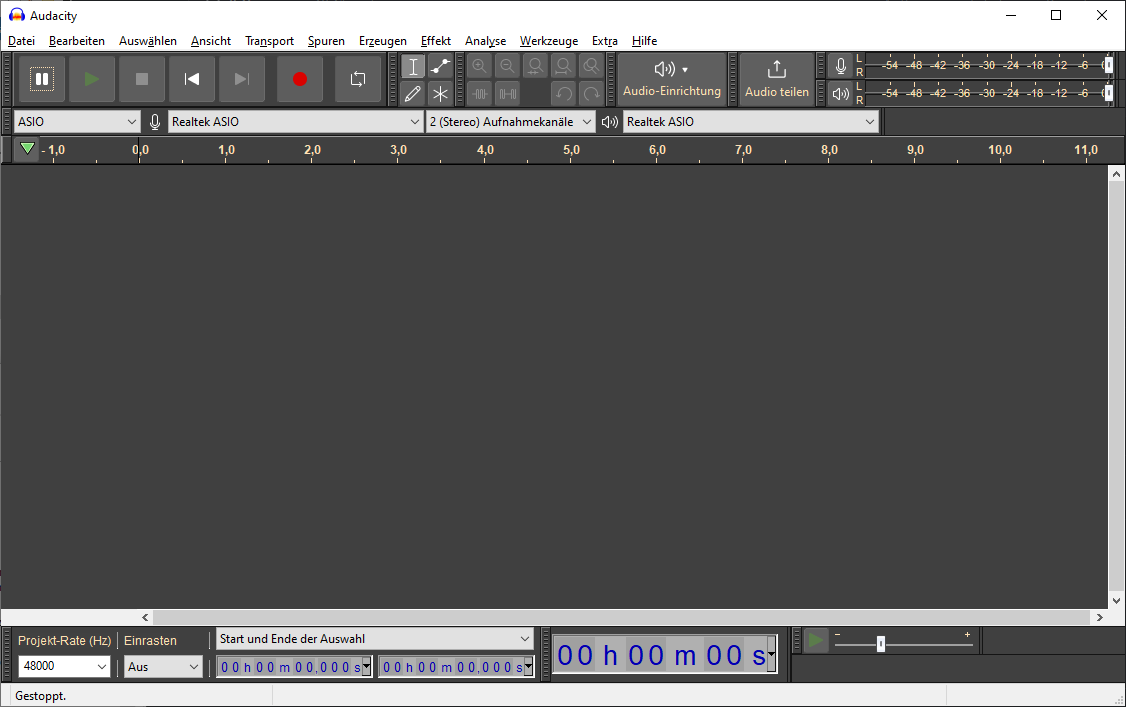The height and width of the screenshot is (707, 1126).
Task: Open the Audio-Einrichtung menu
Action: coord(671,79)
